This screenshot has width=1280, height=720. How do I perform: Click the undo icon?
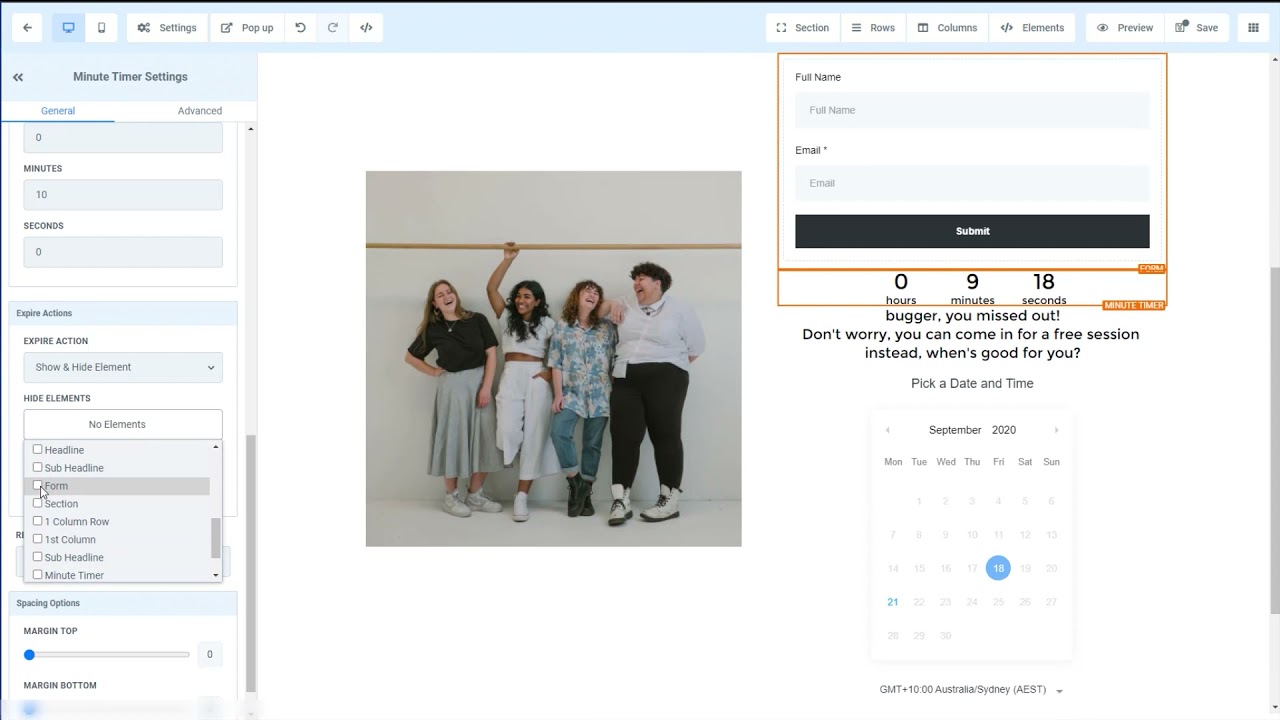[x=300, y=28]
